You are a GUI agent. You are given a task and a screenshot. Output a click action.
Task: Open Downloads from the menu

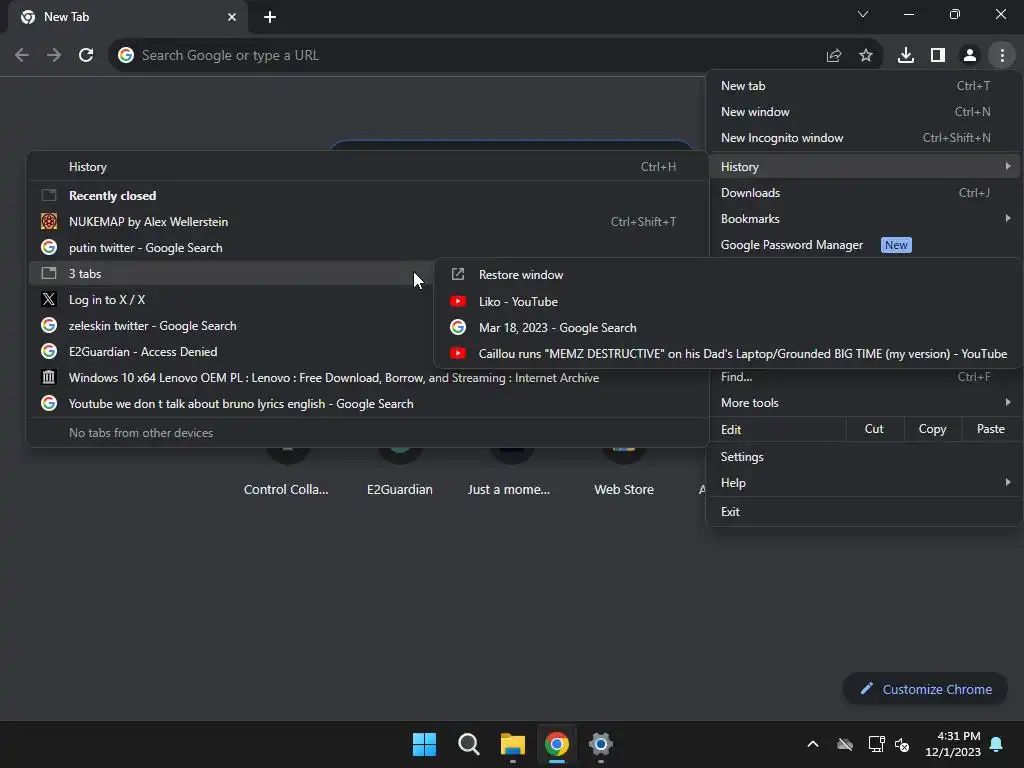[865, 193]
